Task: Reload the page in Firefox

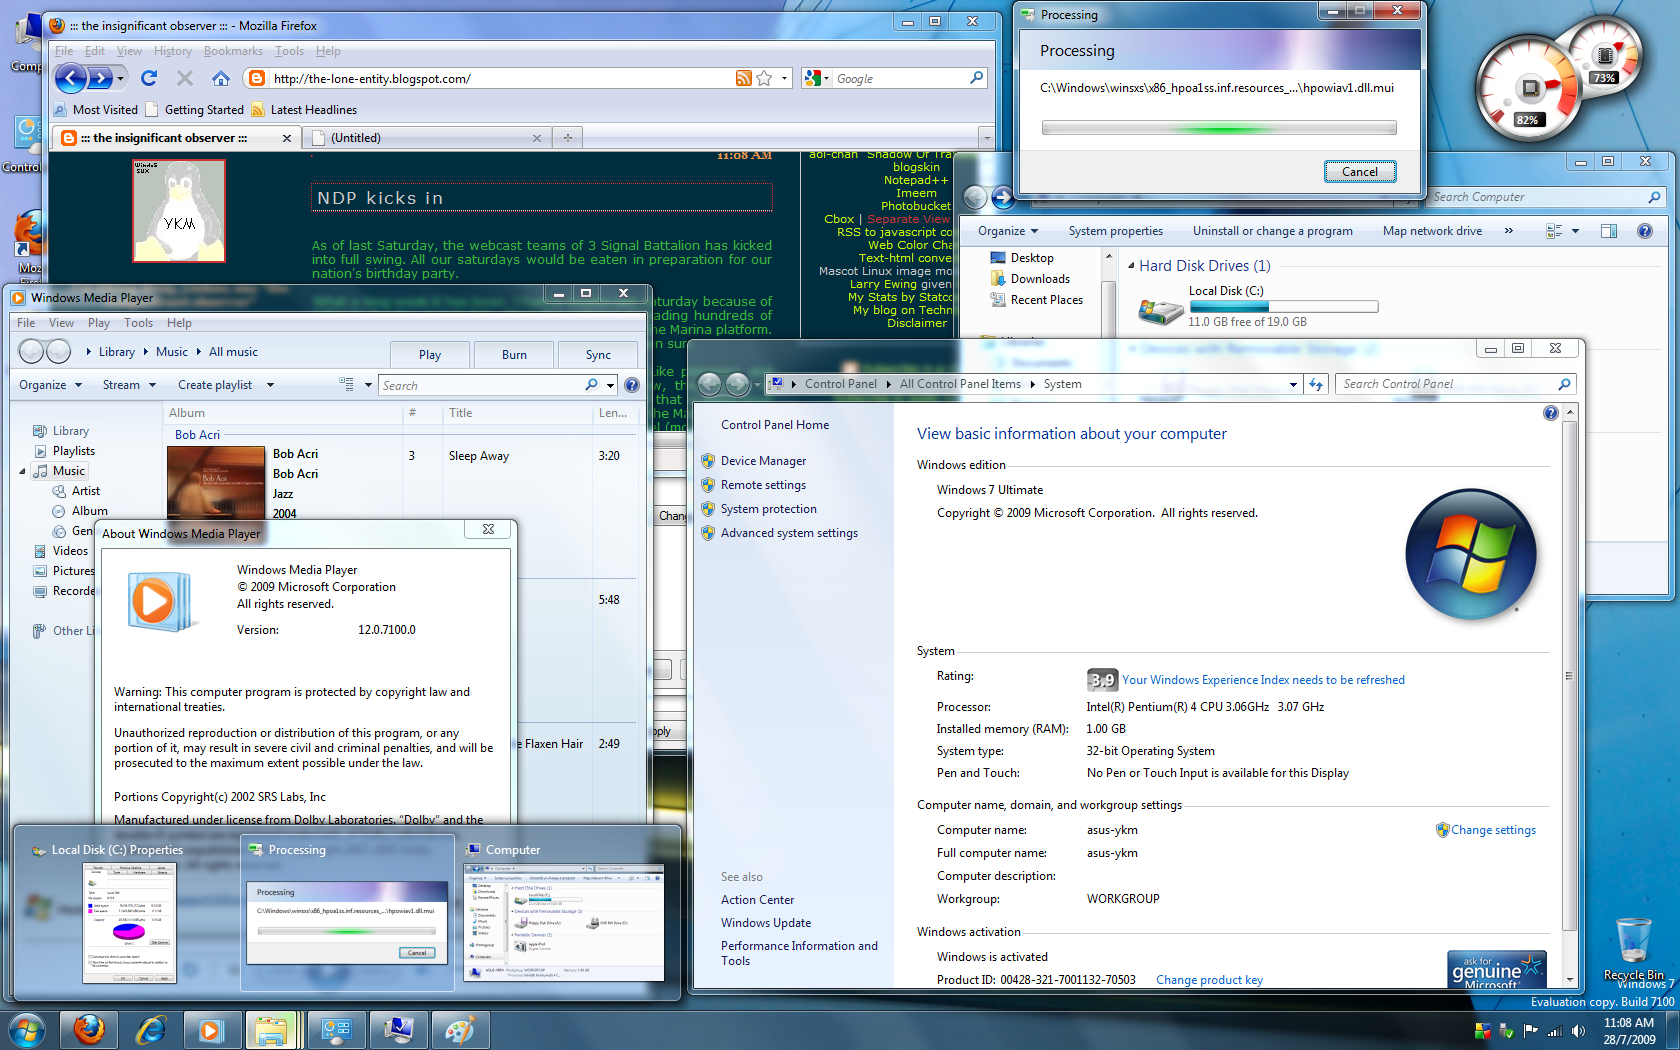Action: click(x=149, y=78)
